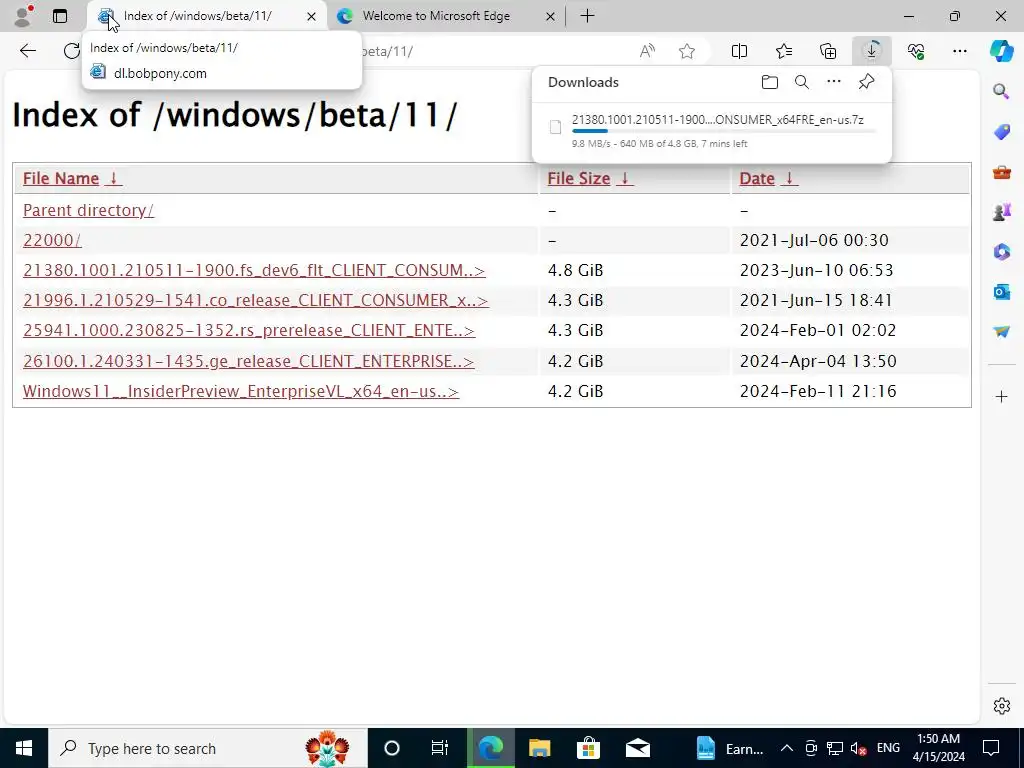Download Windows11 InsiderPreview EnterpriseVL file

241,391
